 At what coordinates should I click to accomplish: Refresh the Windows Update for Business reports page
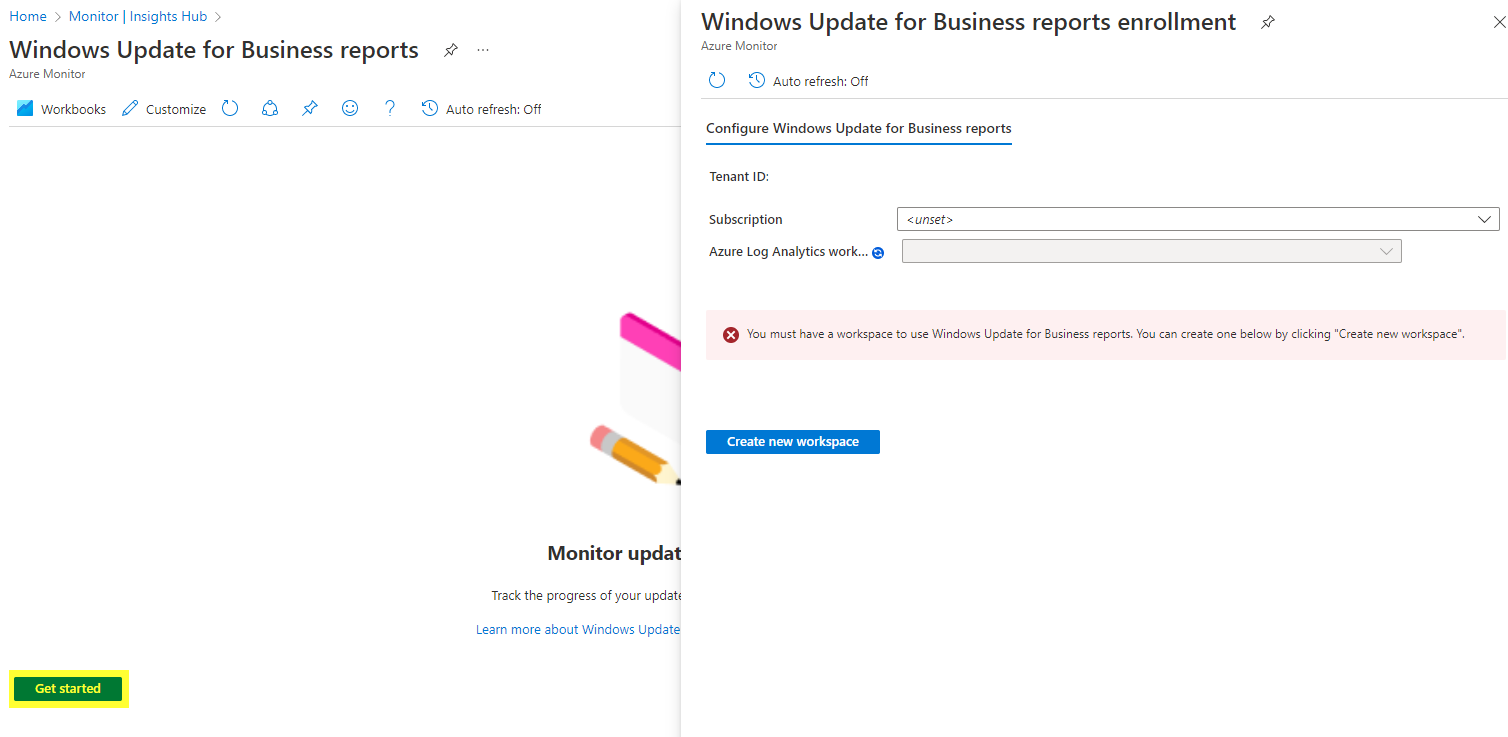(x=230, y=108)
